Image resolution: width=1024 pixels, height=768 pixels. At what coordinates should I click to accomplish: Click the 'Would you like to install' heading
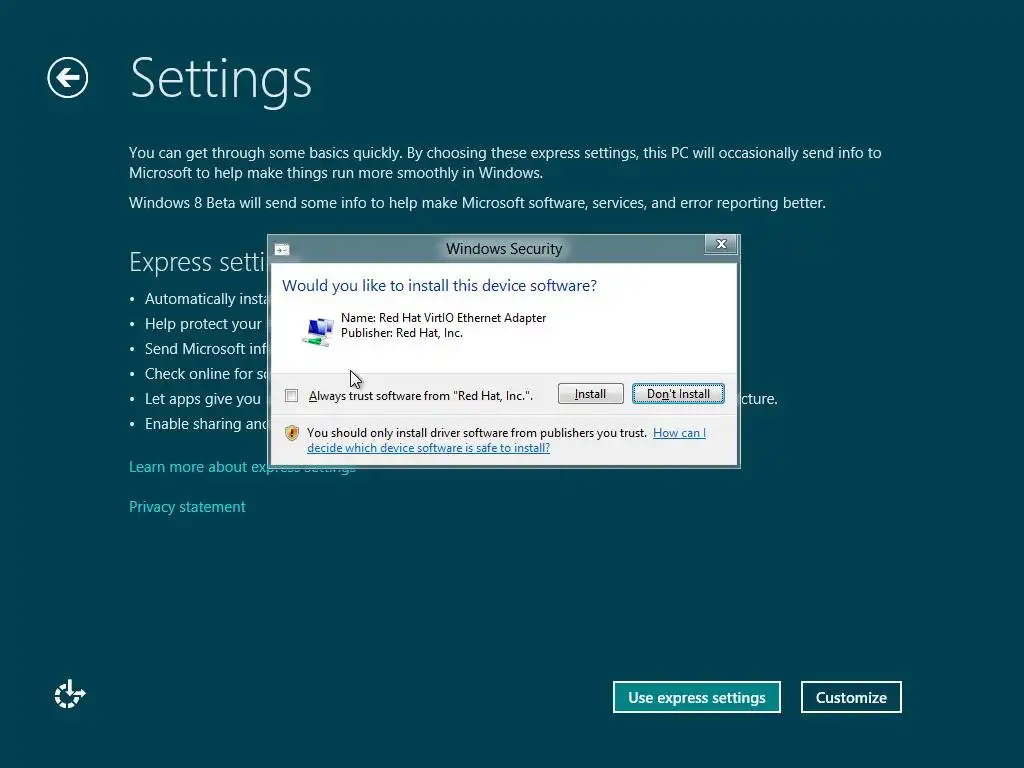point(439,285)
